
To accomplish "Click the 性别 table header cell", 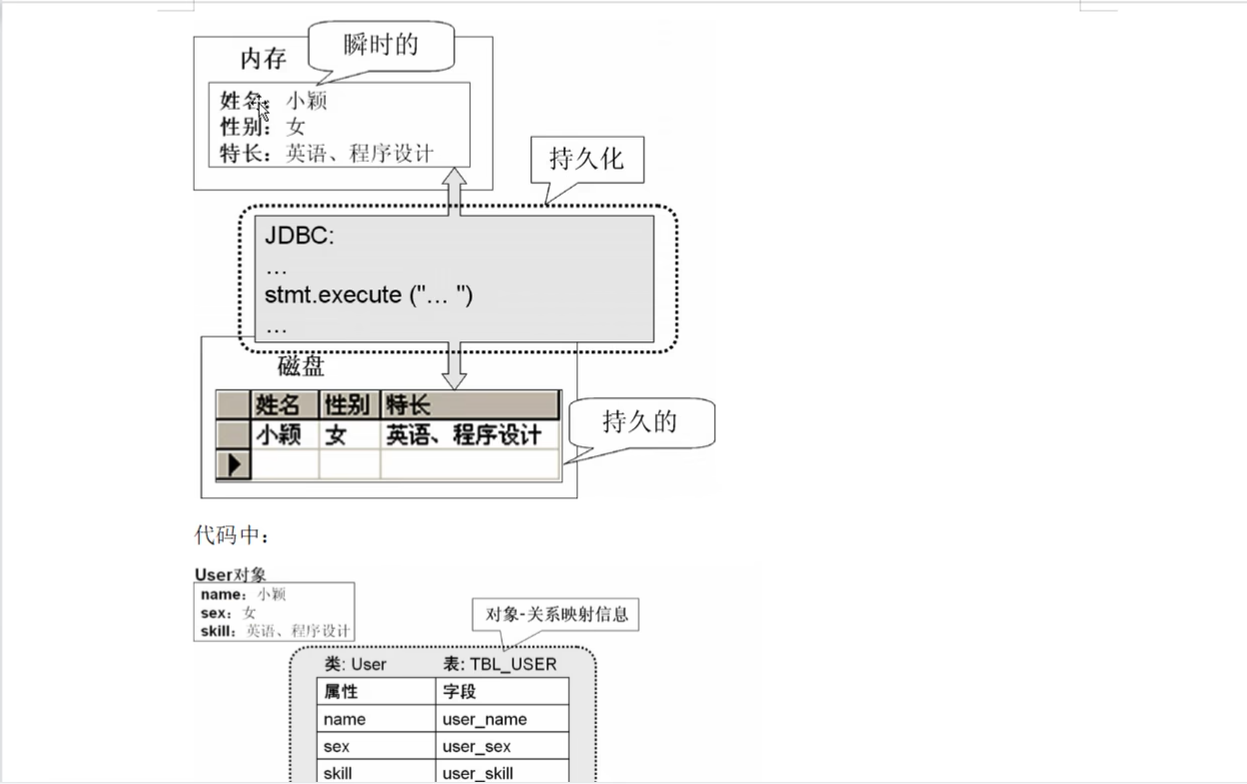I will coord(350,403).
